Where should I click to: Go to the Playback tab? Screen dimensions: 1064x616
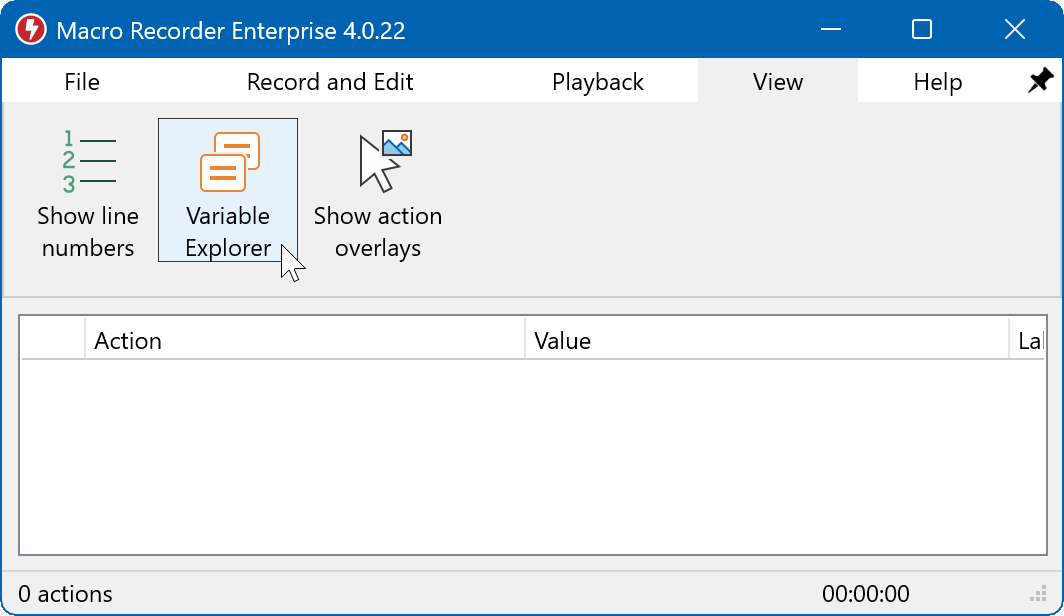tap(598, 82)
